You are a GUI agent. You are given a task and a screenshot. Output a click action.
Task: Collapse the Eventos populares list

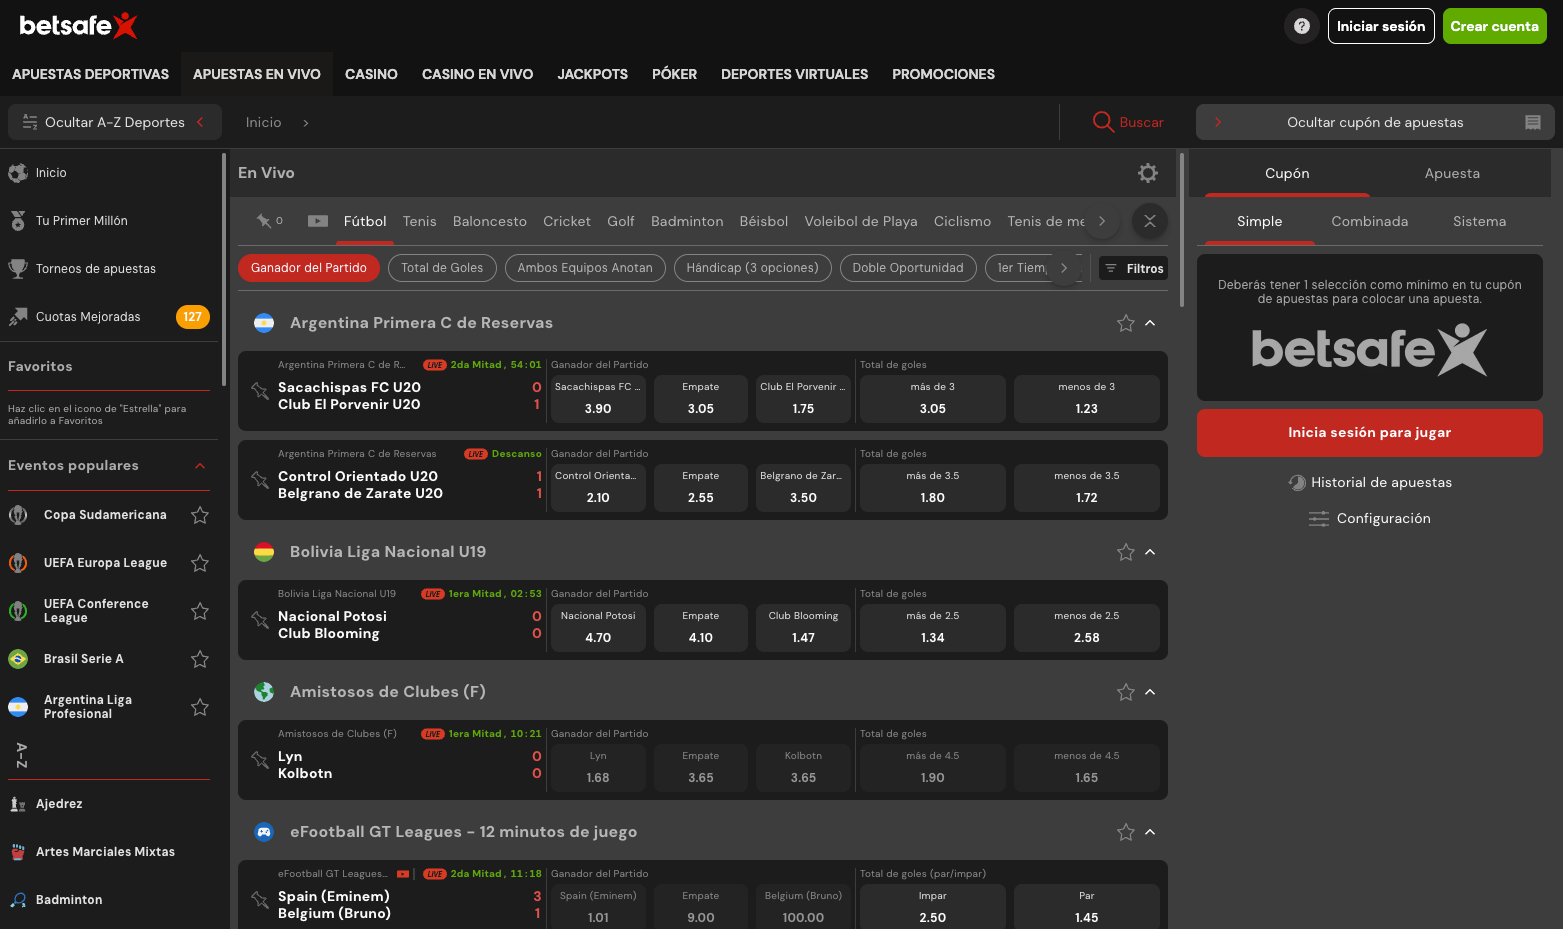(x=200, y=466)
